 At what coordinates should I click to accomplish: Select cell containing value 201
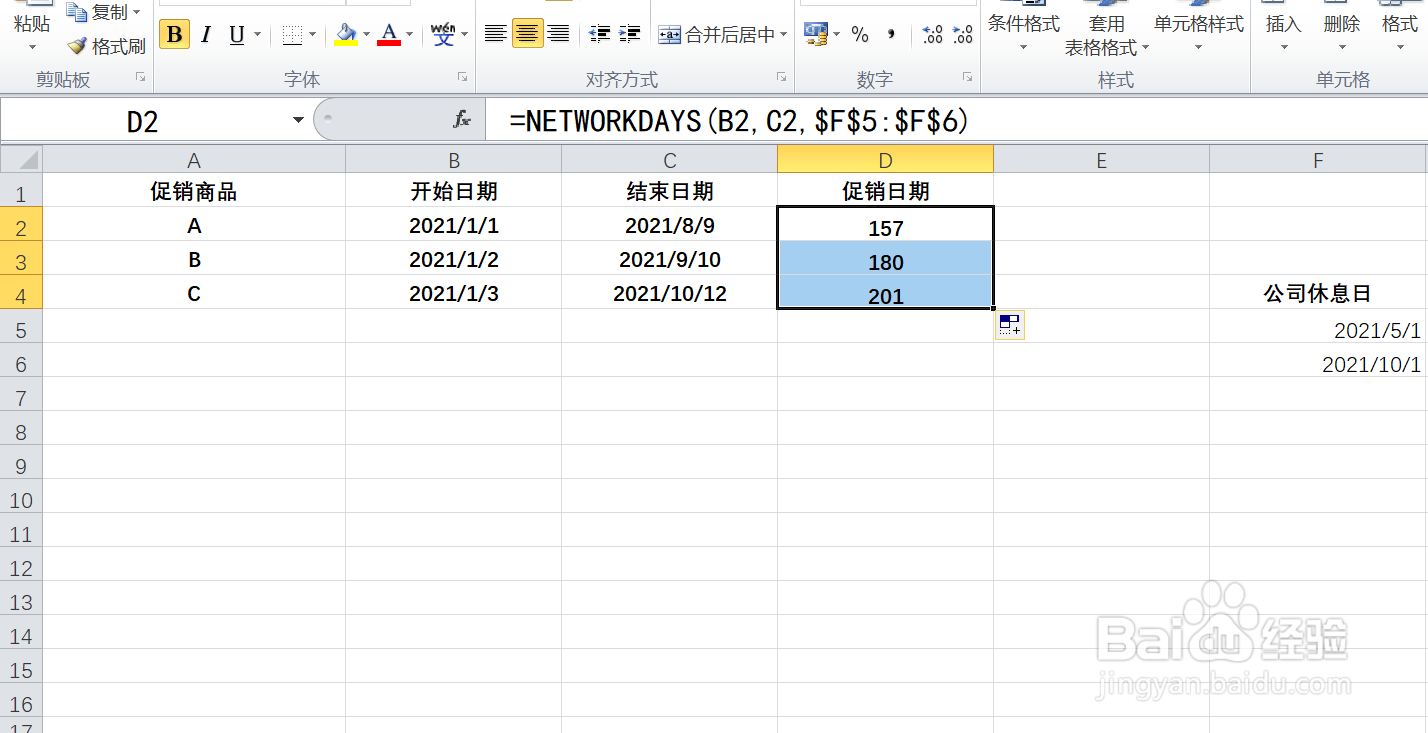click(x=886, y=294)
